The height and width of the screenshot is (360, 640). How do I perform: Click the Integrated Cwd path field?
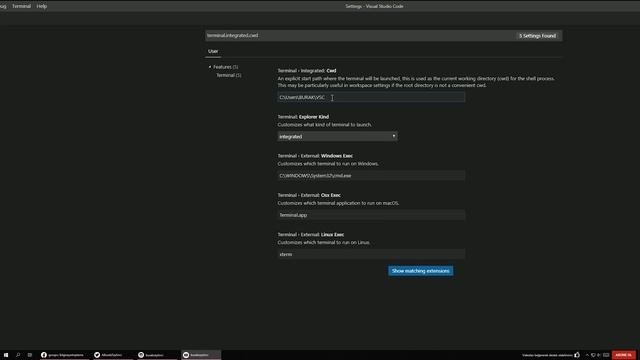coord(371,97)
